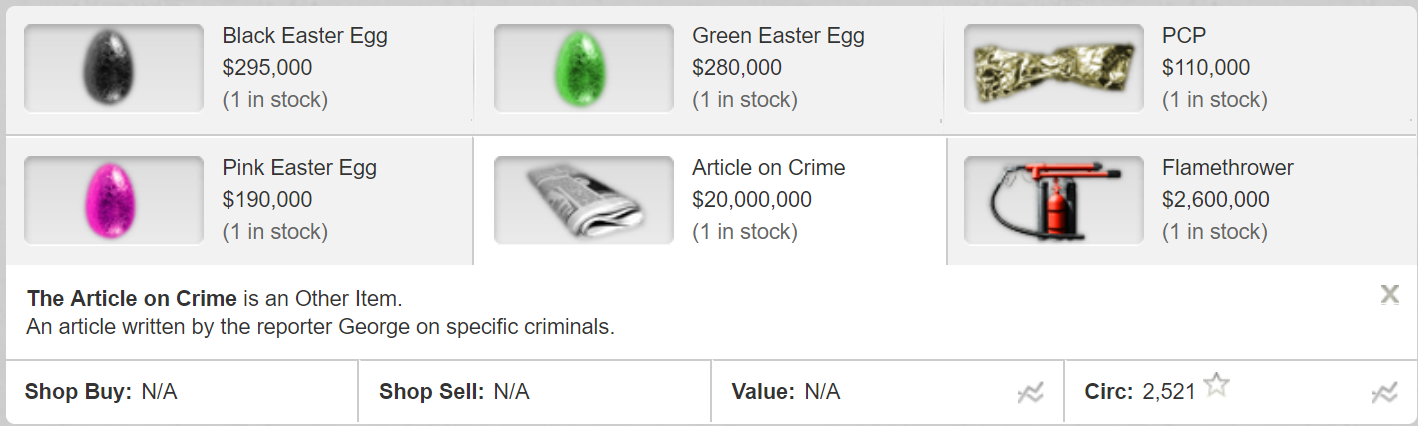The height and width of the screenshot is (426, 1418).
Task: Click the Shop Sell N/A cell
Action: (512, 392)
